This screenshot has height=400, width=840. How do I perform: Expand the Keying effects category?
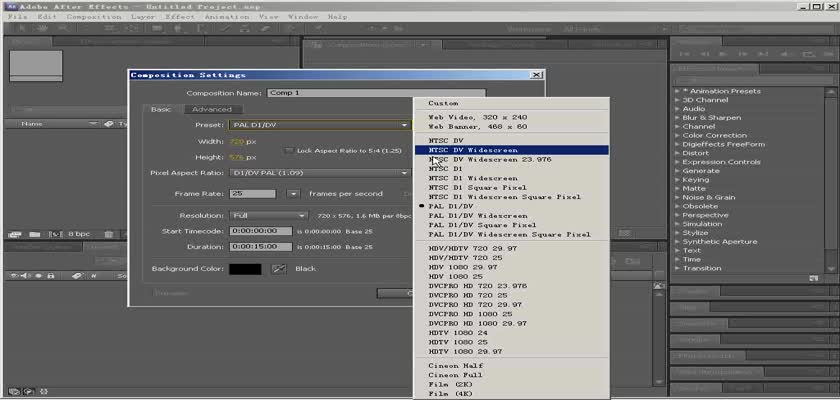(x=678, y=180)
